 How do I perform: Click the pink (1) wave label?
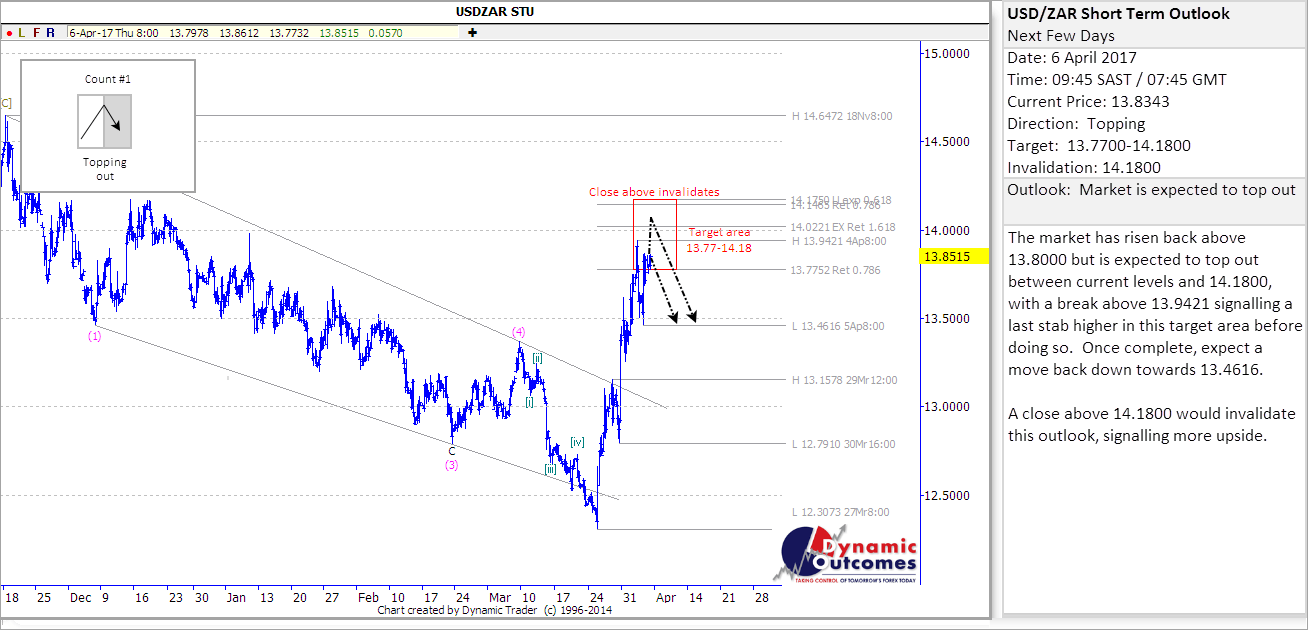click(x=94, y=336)
